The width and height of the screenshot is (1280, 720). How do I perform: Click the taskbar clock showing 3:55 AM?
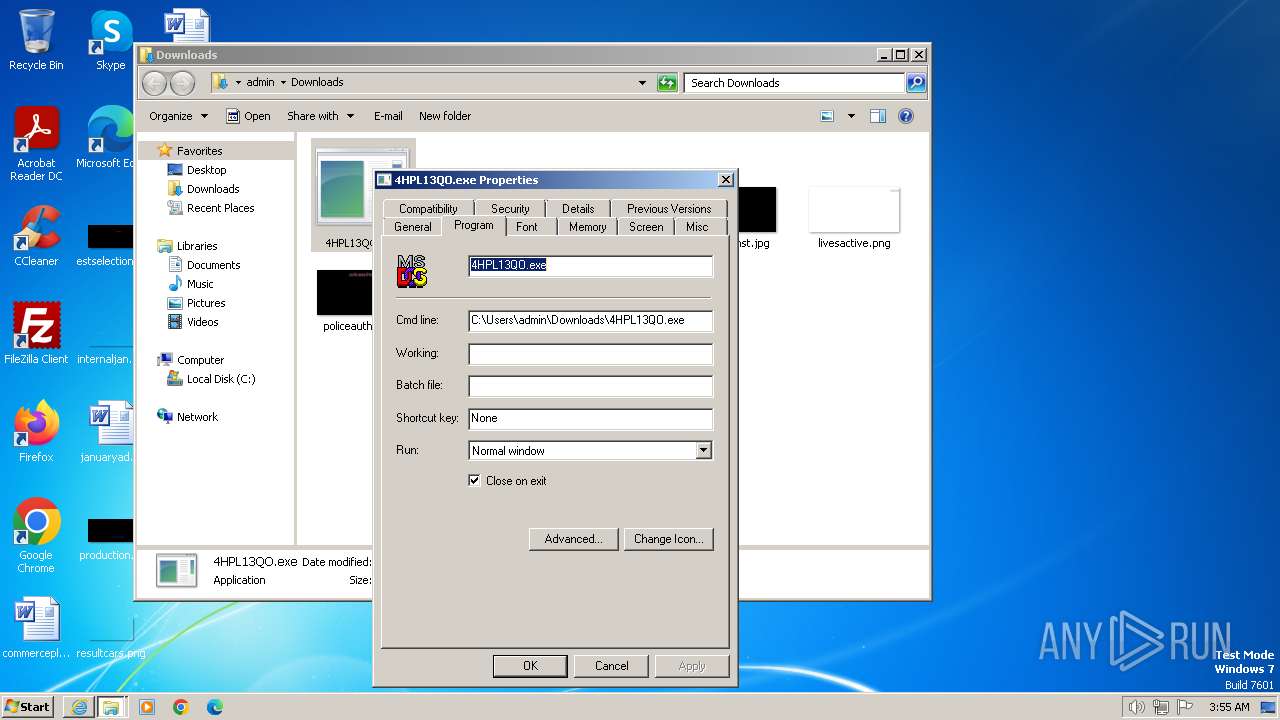[1229, 707]
